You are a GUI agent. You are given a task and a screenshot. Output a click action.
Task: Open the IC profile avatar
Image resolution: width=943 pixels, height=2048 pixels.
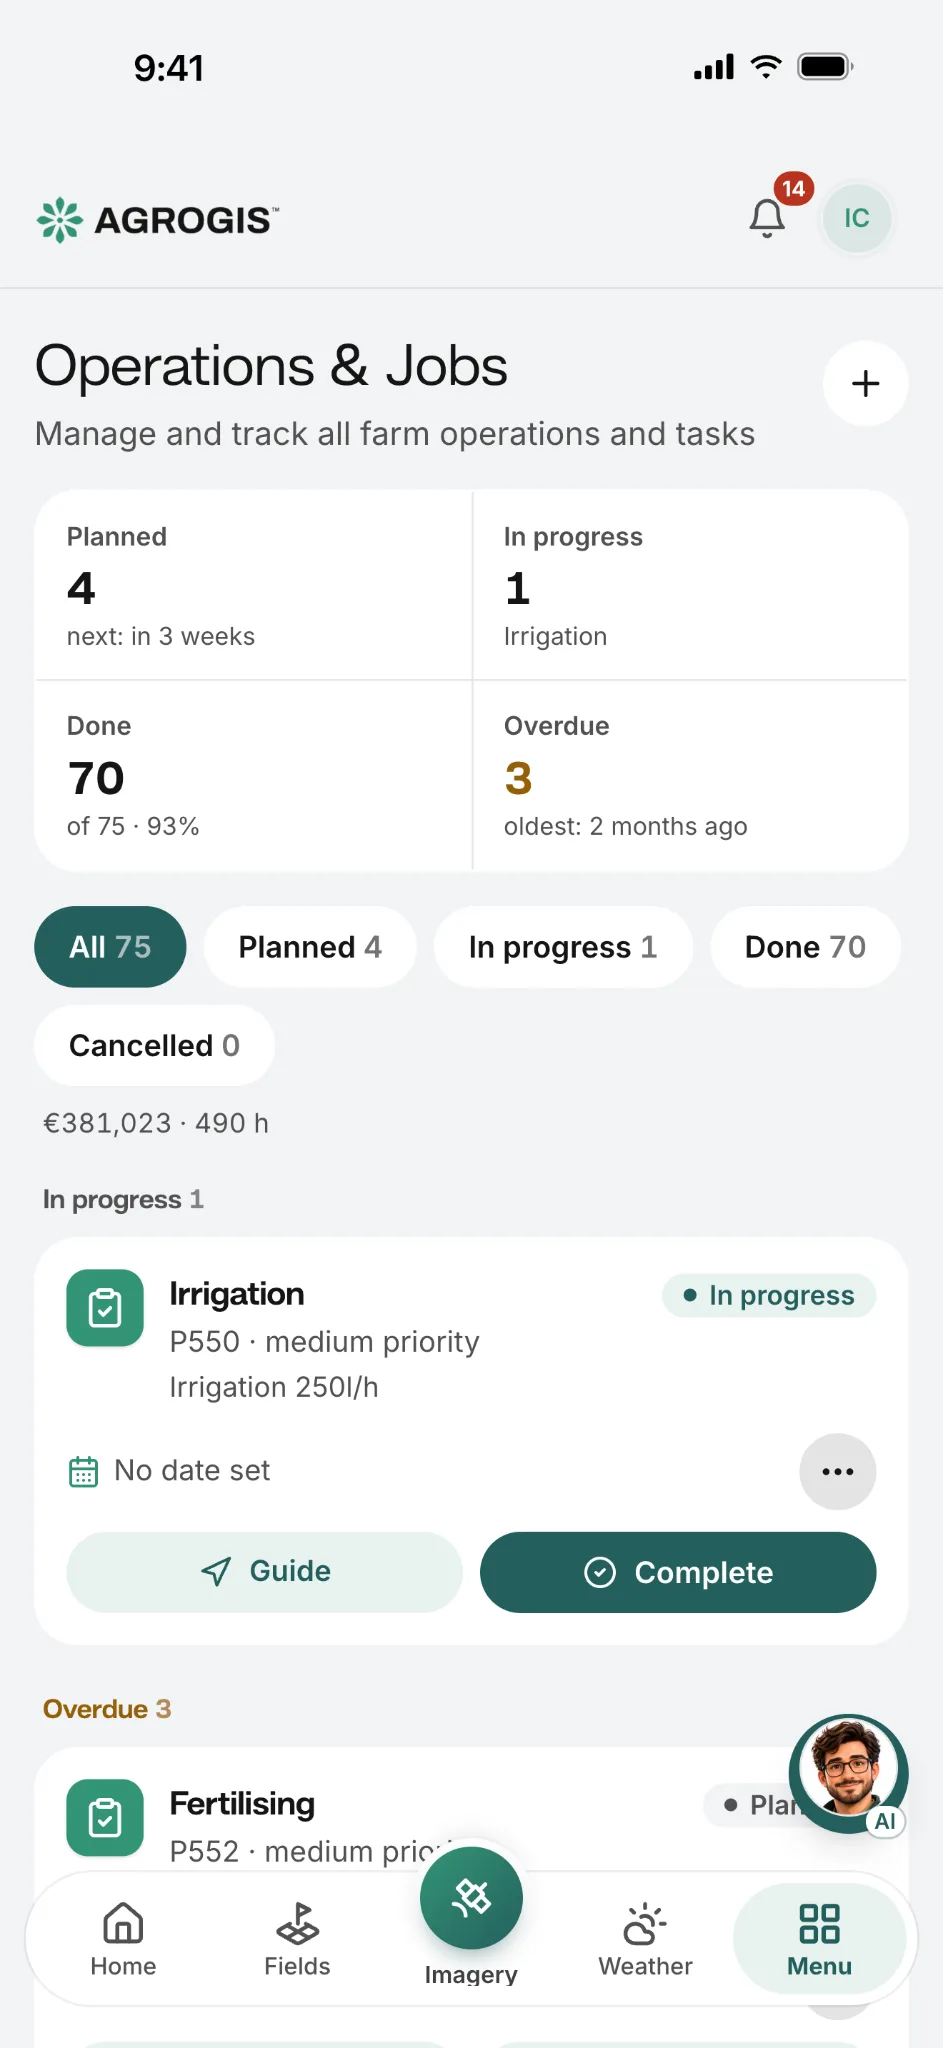pyautogui.click(x=857, y=218)
